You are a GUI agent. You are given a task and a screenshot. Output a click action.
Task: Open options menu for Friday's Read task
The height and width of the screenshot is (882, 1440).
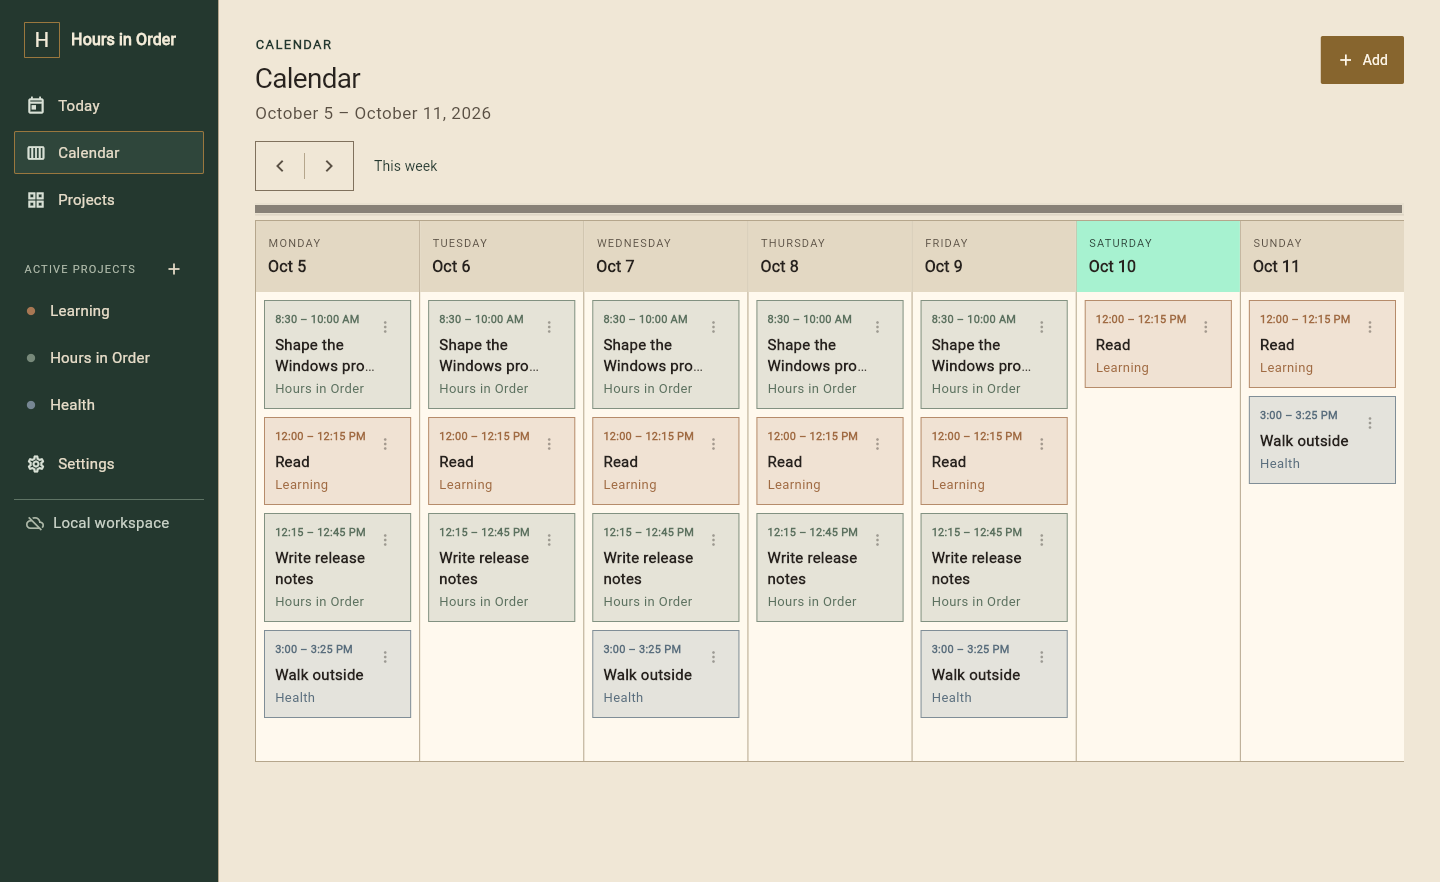click(1041, 444)
